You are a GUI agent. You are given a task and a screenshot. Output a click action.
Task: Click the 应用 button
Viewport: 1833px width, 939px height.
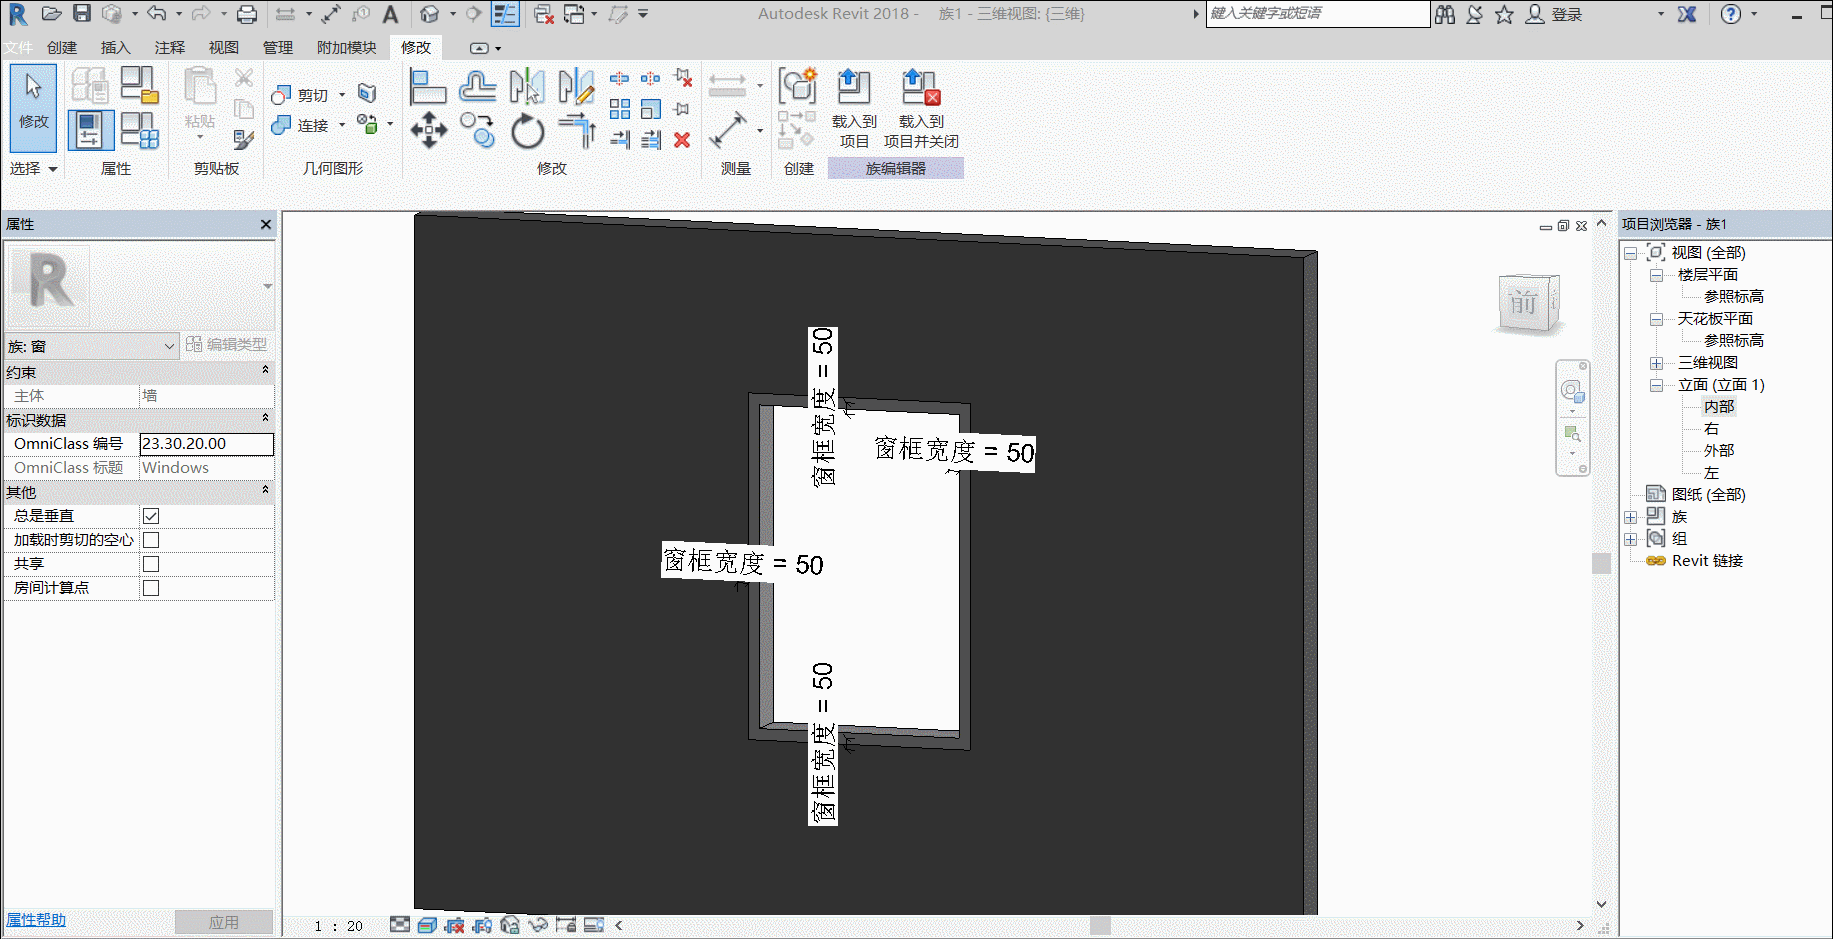coord(224,922)
